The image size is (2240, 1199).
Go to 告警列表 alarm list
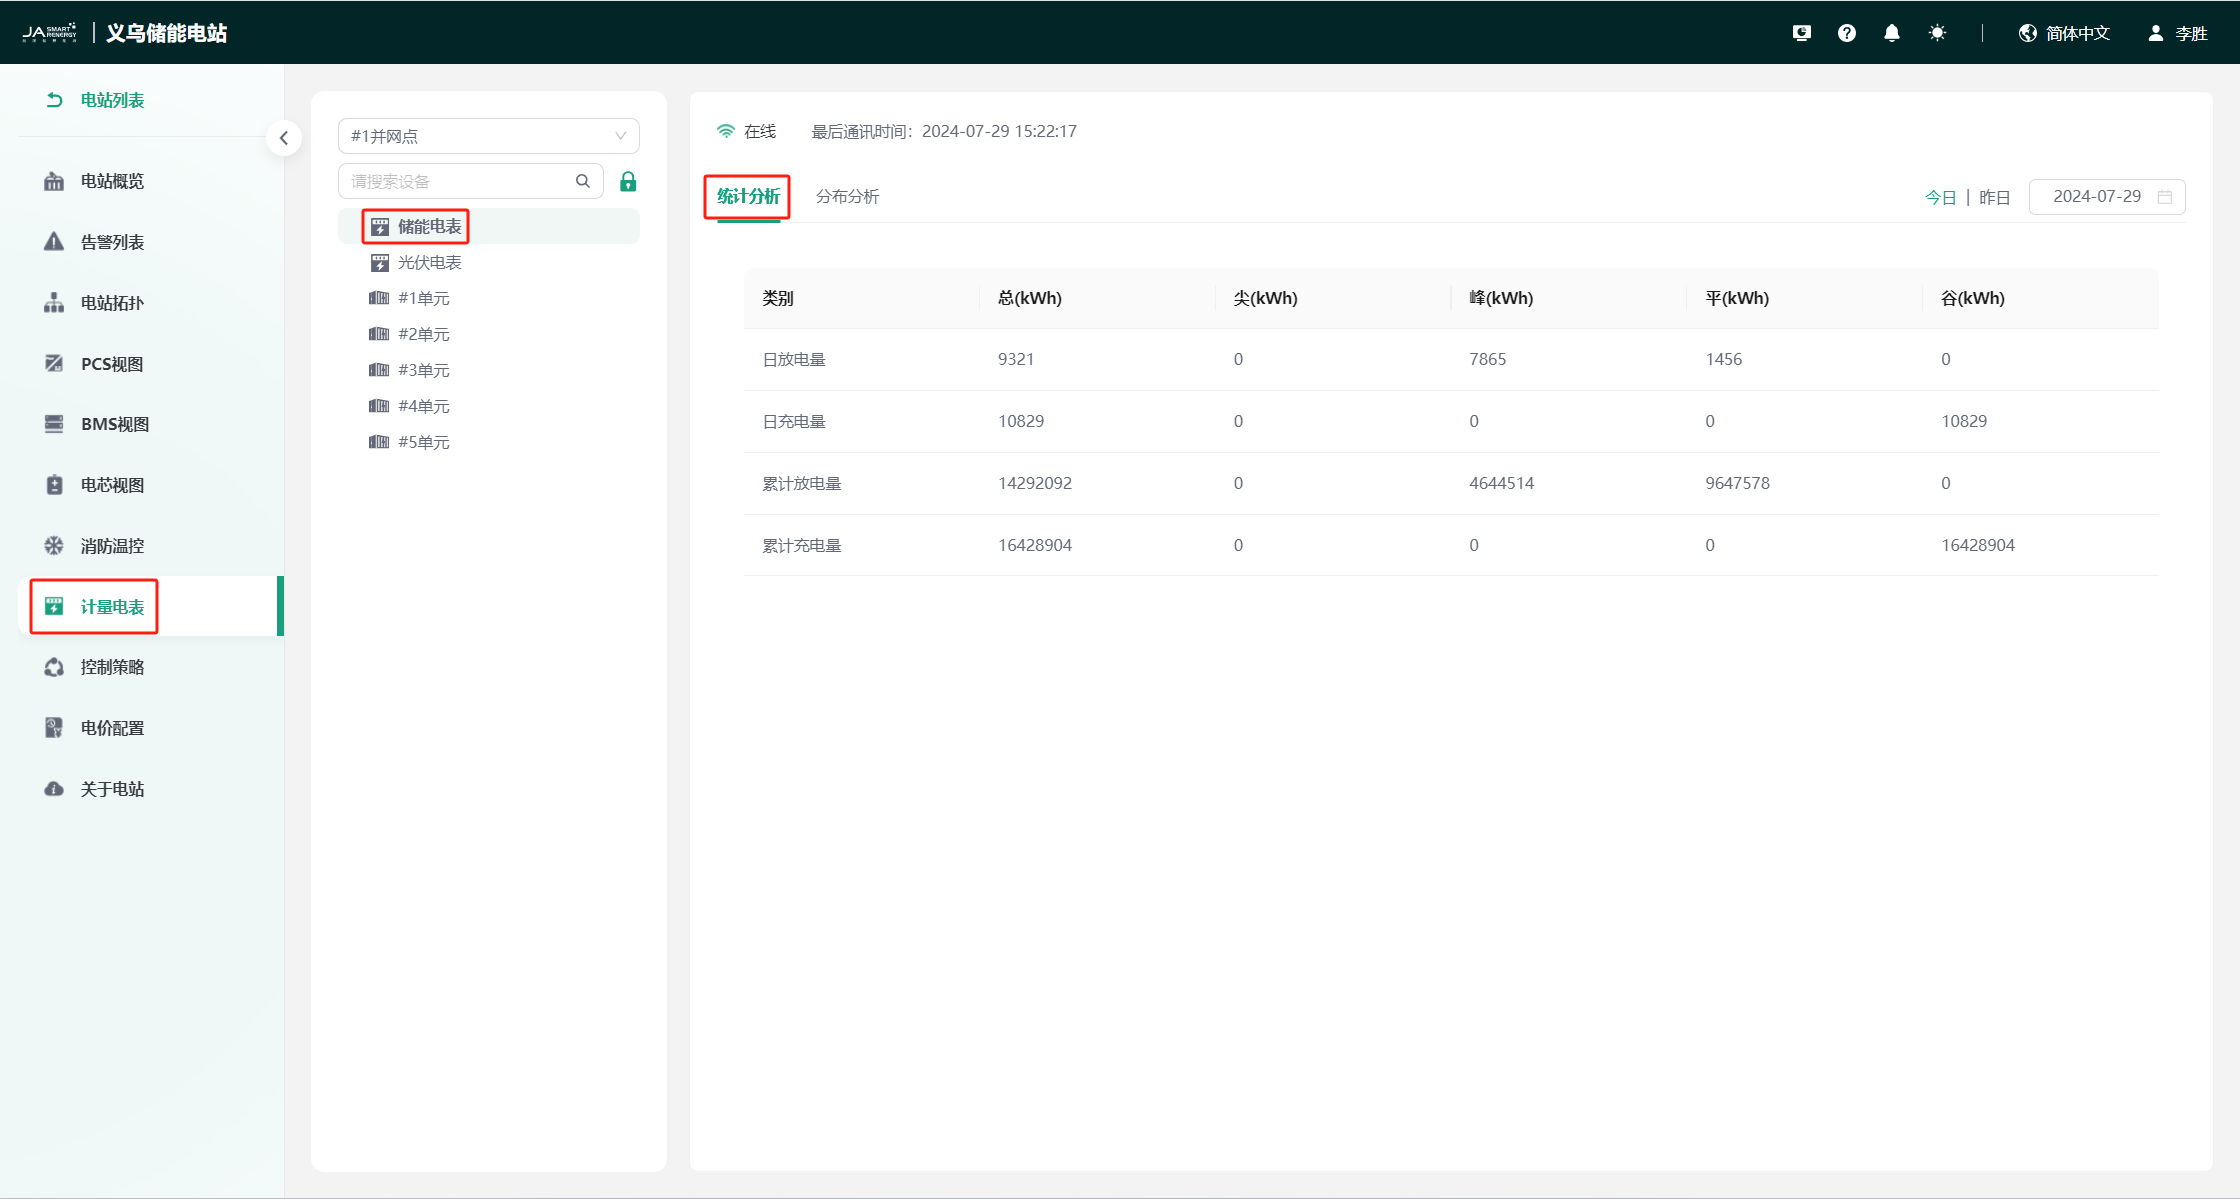pos(112,242)
